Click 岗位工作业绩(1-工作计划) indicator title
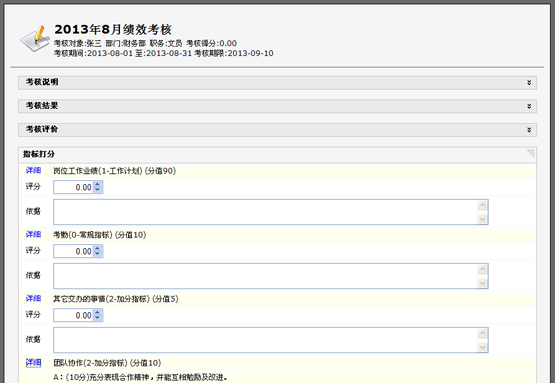The width and height of the screenshot is (555, 383). (x=114, y=171)
